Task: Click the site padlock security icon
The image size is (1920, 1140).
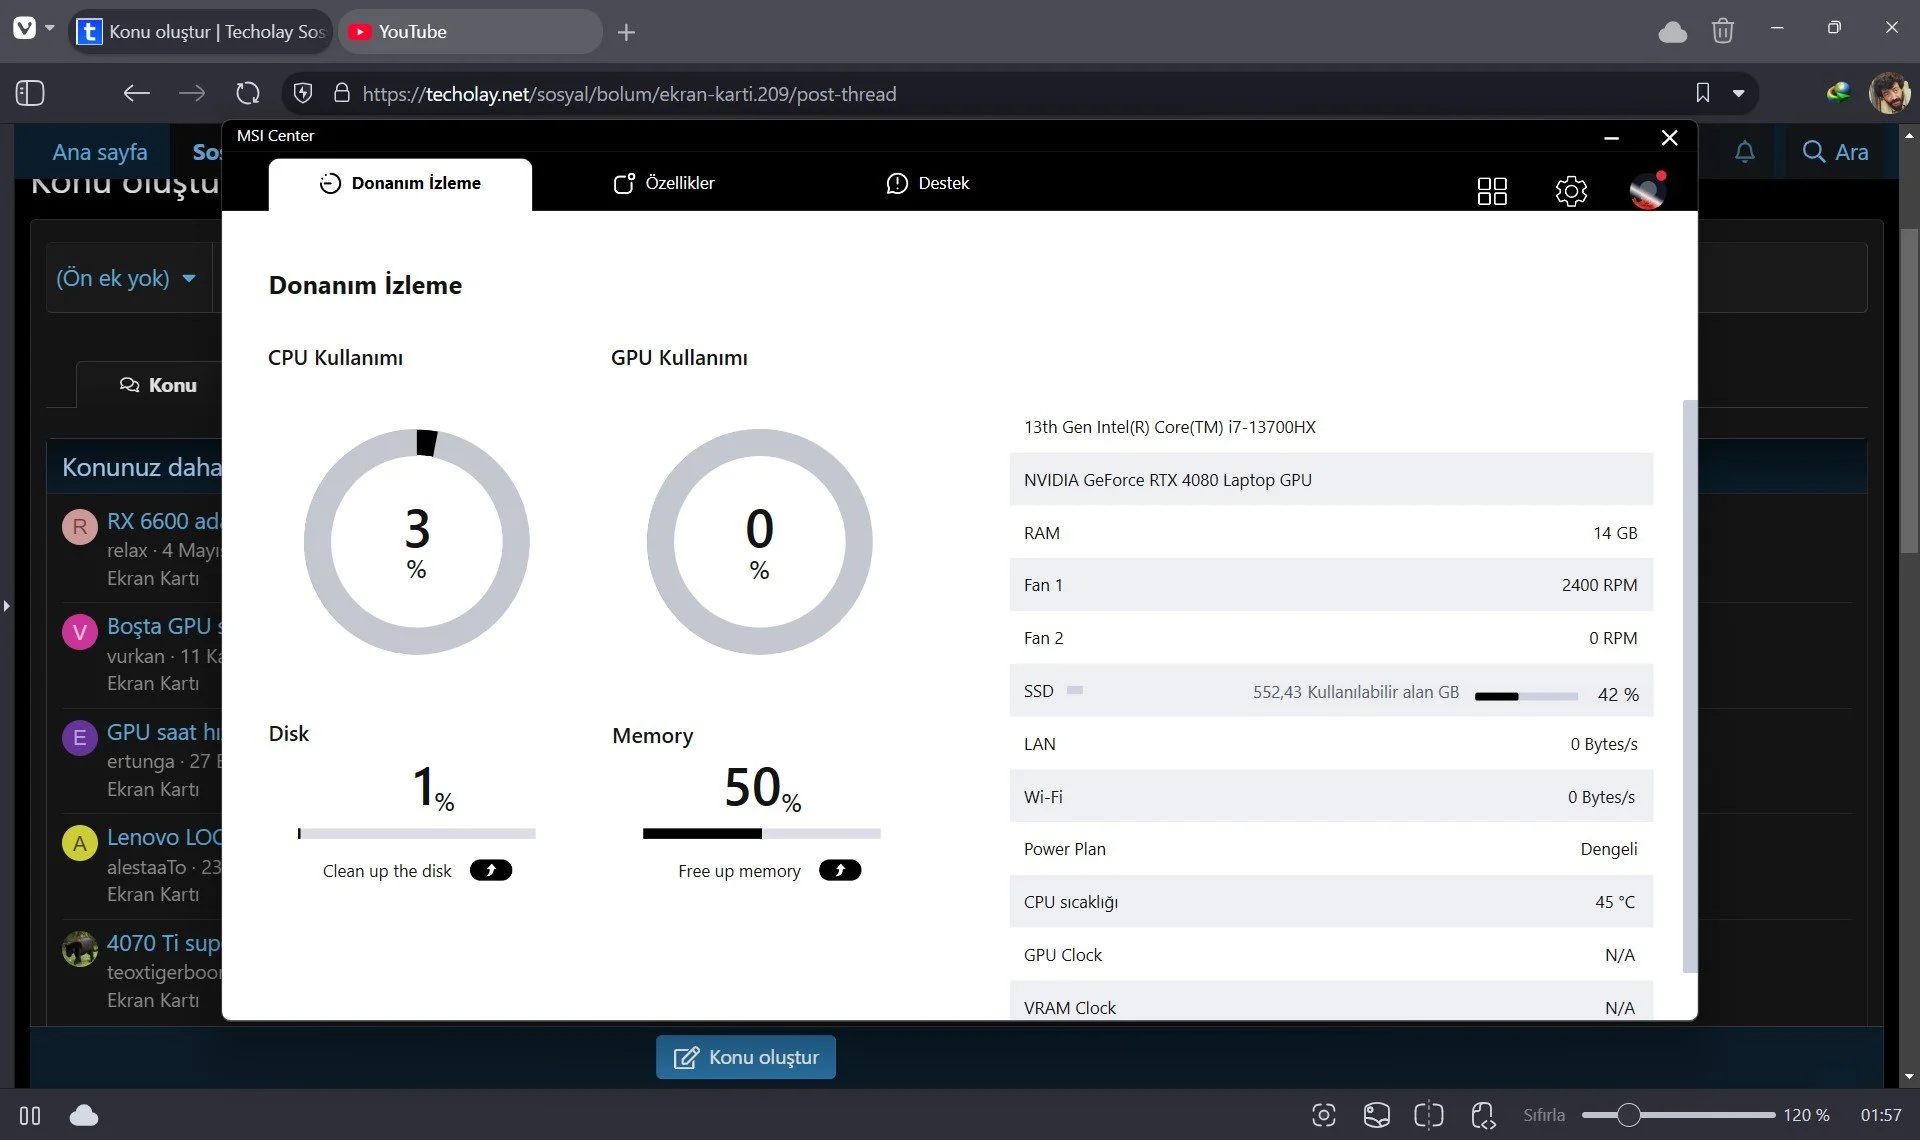Action: coord(341,93)
